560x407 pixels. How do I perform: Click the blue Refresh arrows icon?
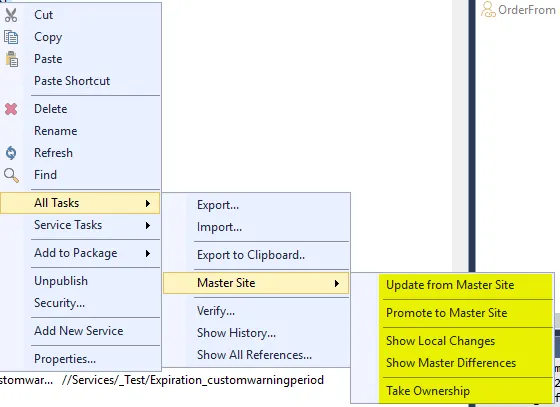(11, 153)
